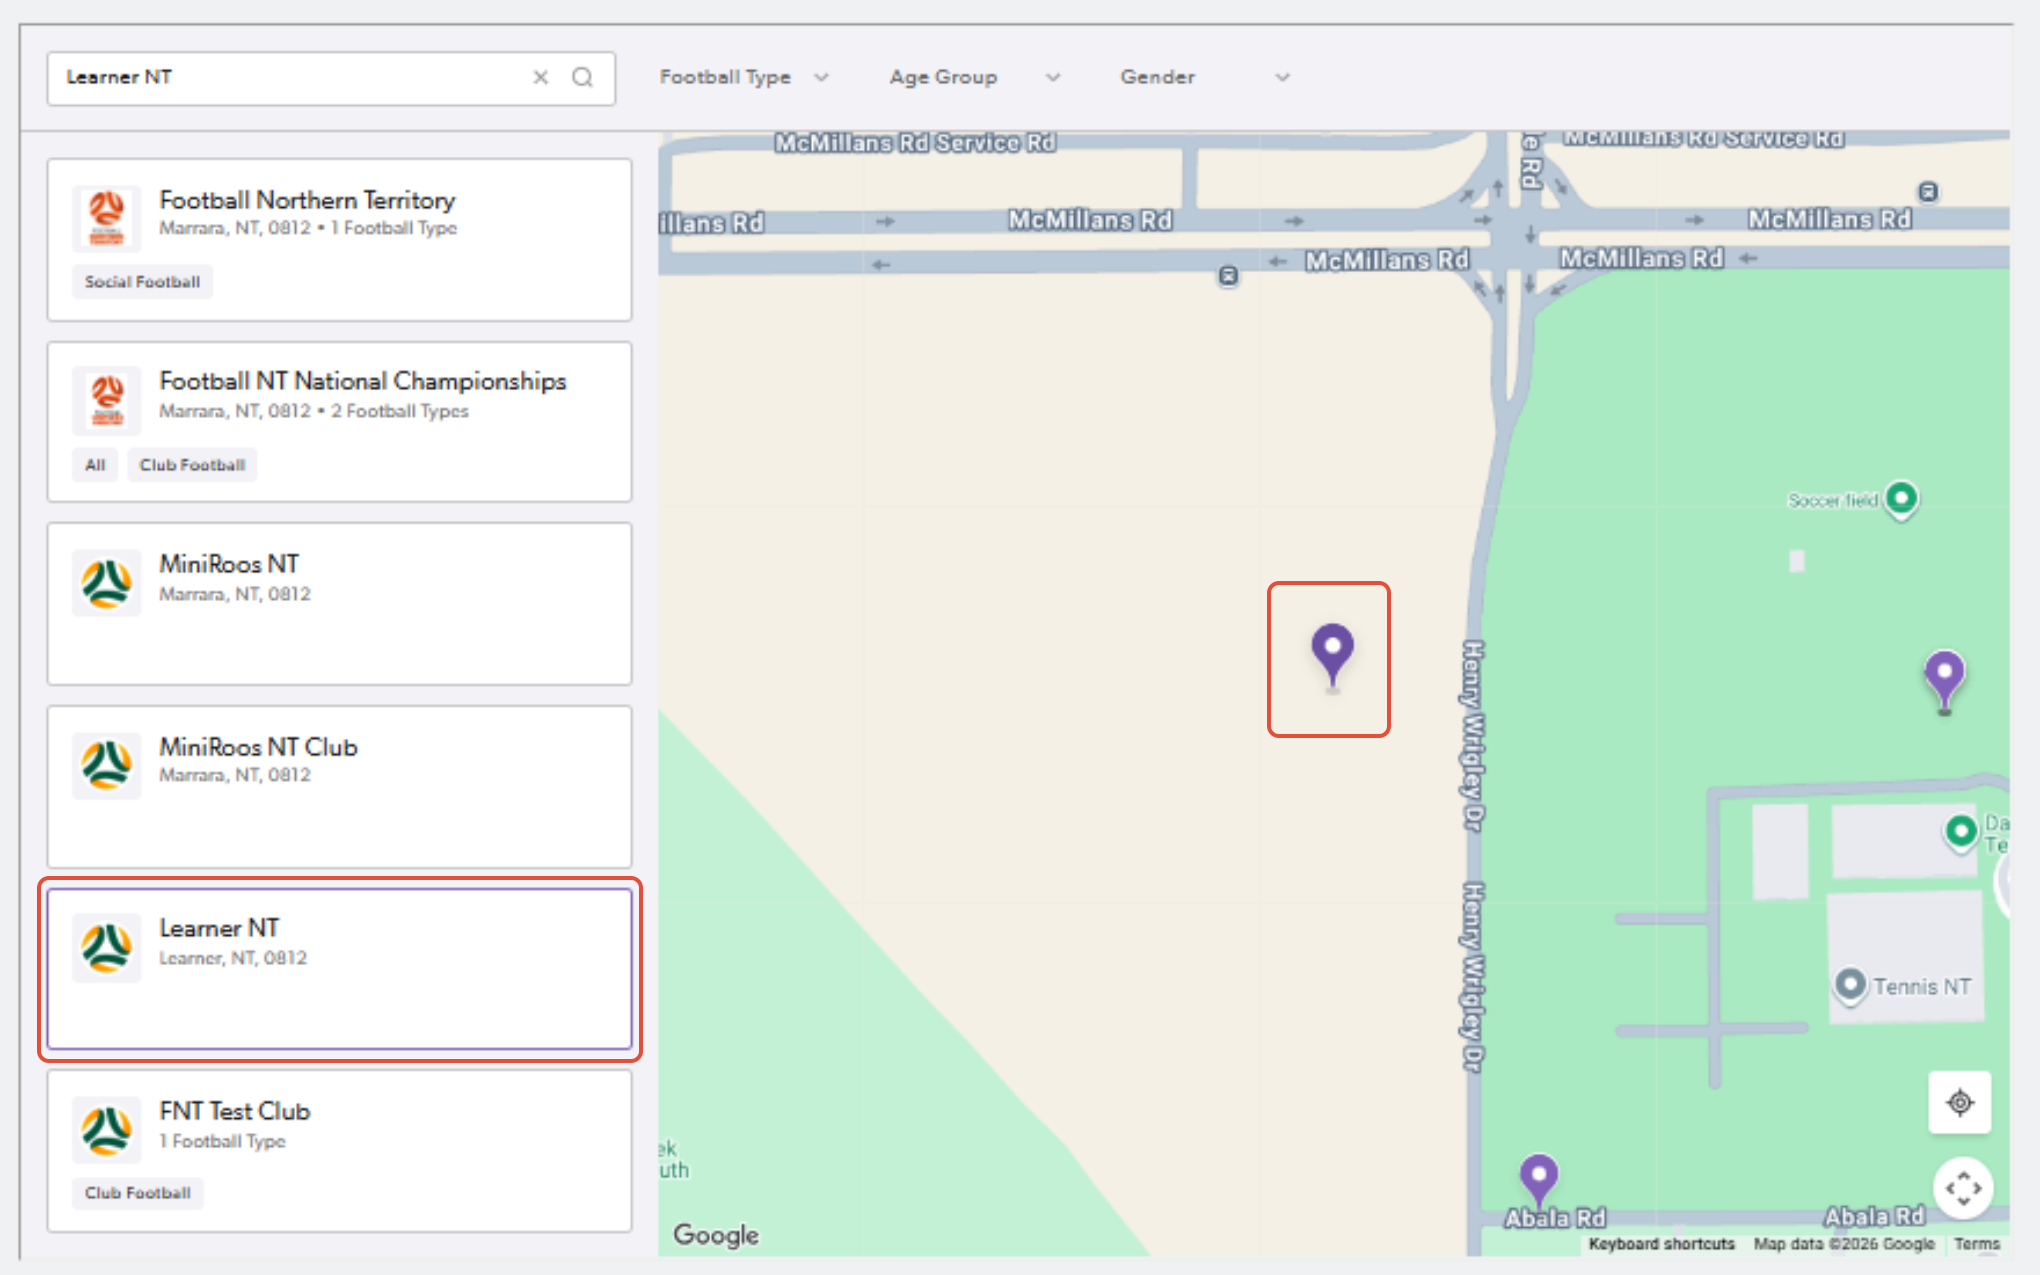The image size is (2040, 1275).
Task: Click the 'Tennis NT' map label
Action: [x=1922, y=987]
